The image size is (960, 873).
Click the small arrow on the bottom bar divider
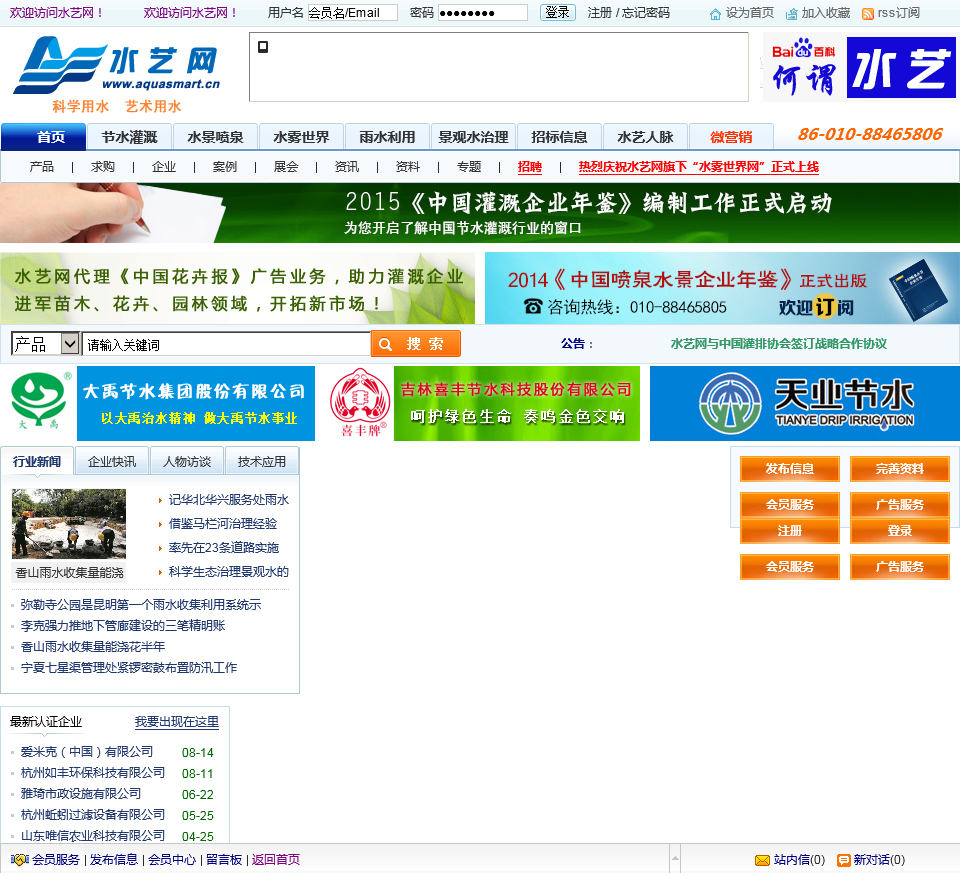[x=675, y=858]
